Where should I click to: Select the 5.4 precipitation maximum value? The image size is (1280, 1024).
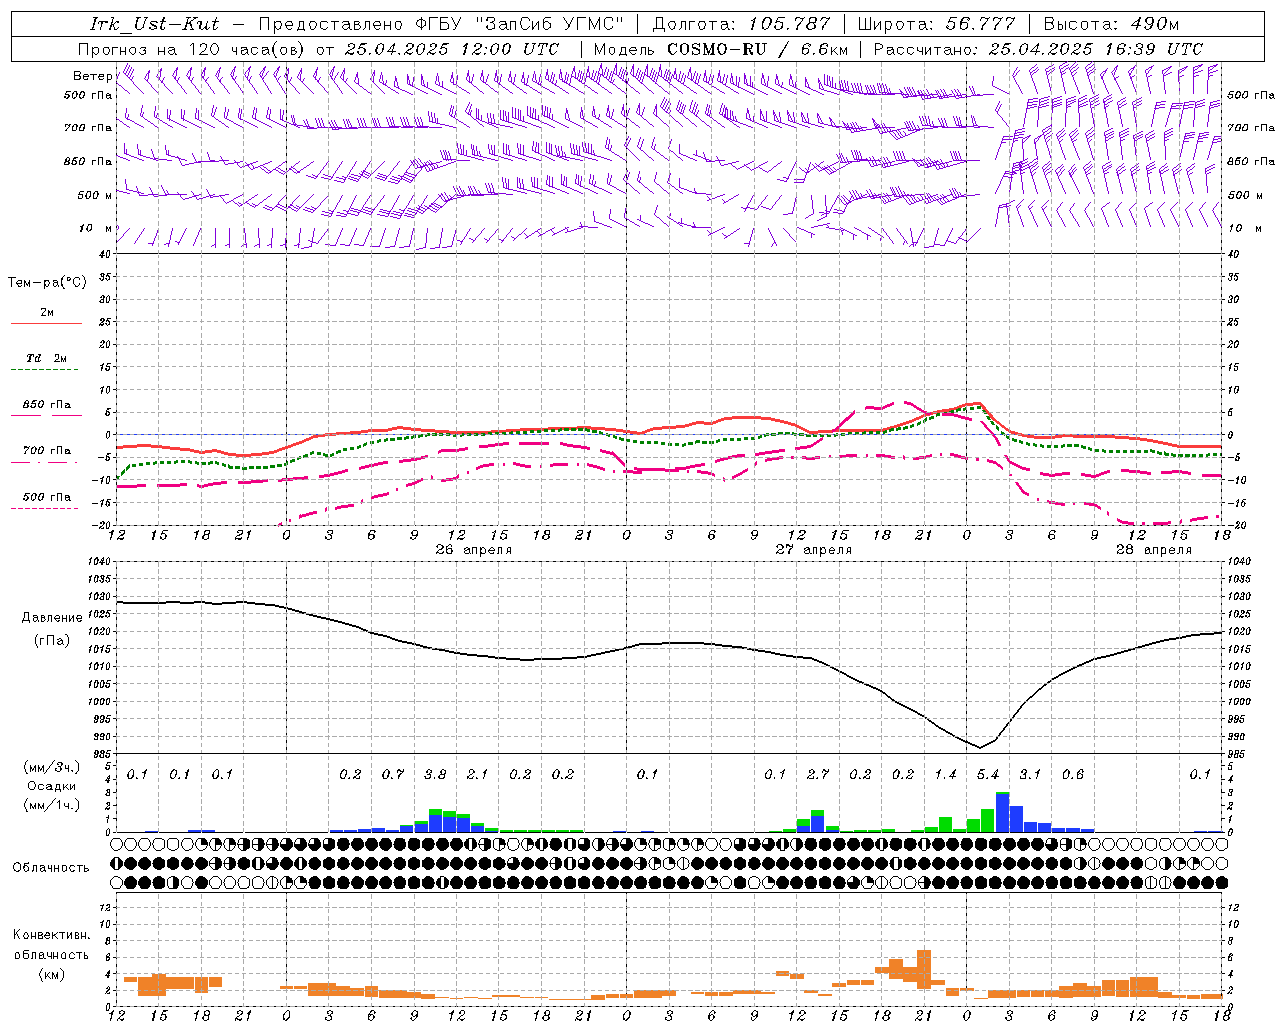pos(988,774)
